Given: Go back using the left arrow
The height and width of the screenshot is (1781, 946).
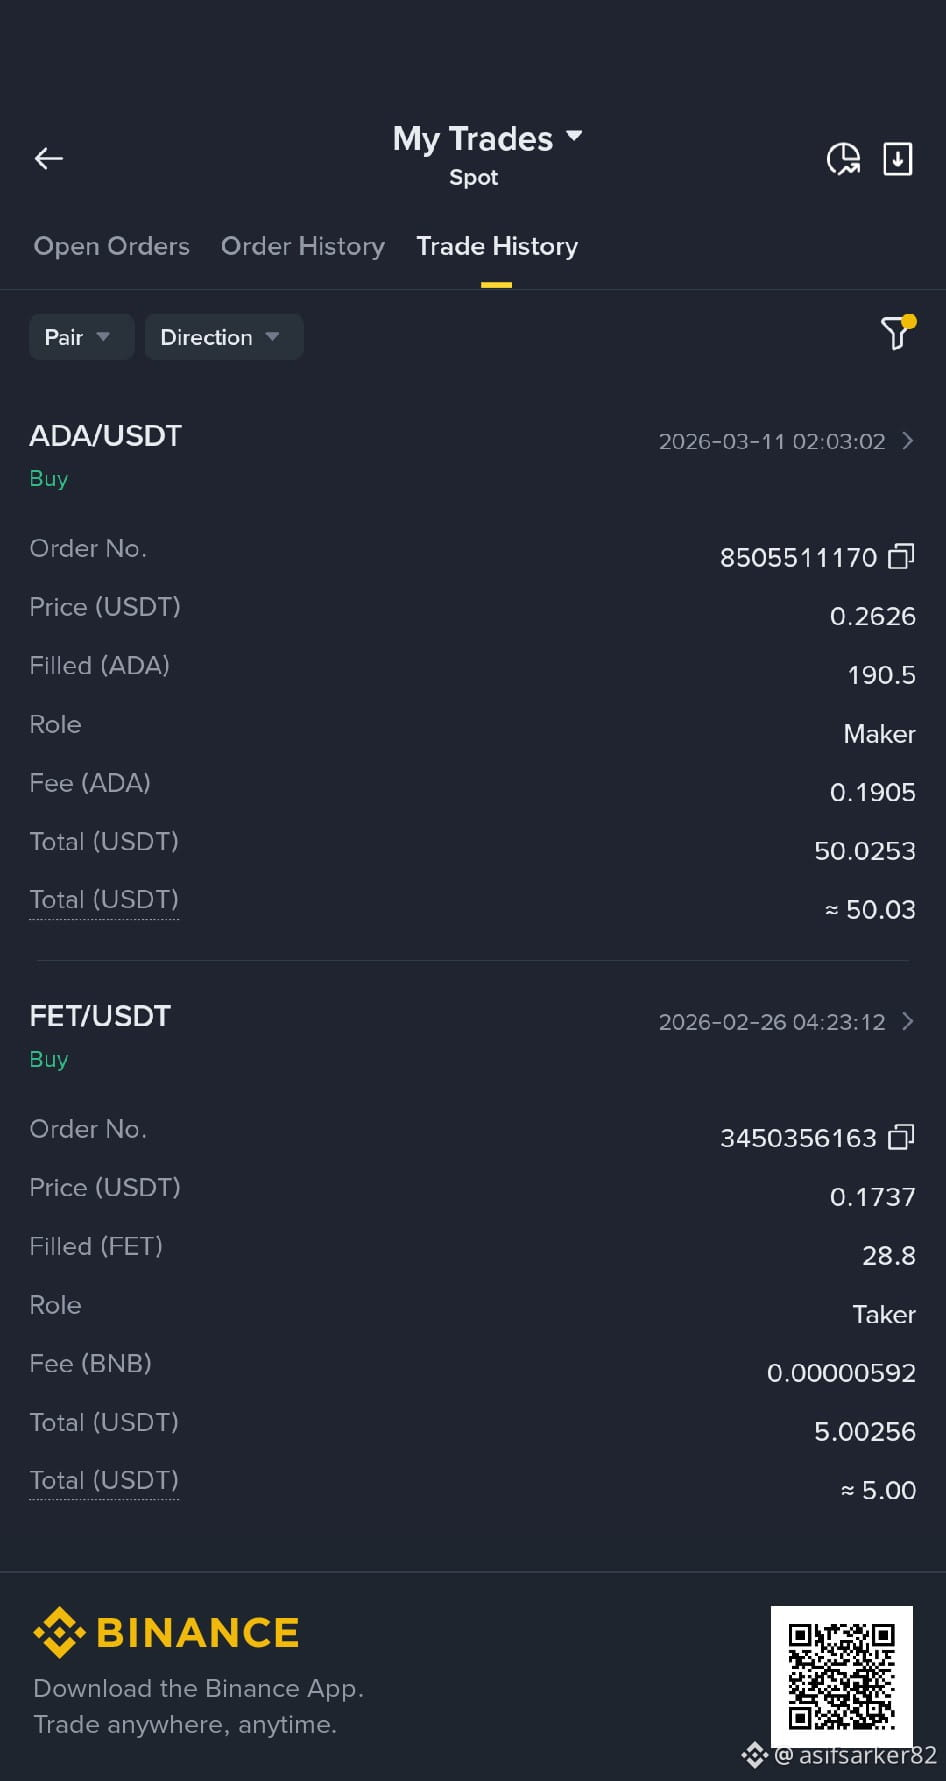Looking at the screenshot, I should point(49,158).
